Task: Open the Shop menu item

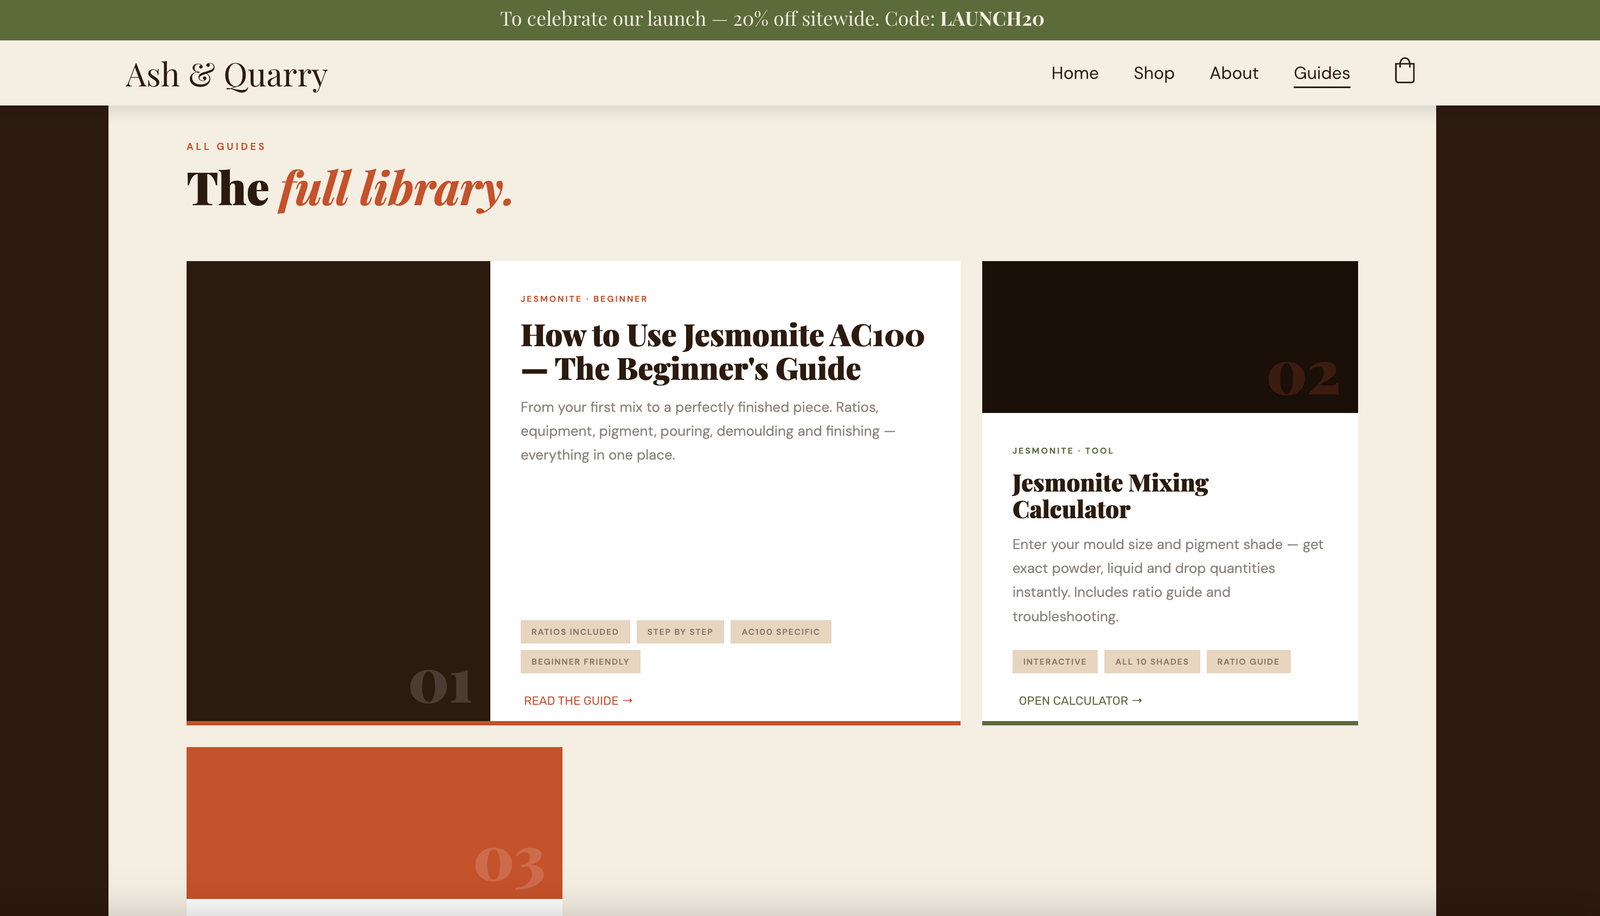Action: pos(1153,73)
